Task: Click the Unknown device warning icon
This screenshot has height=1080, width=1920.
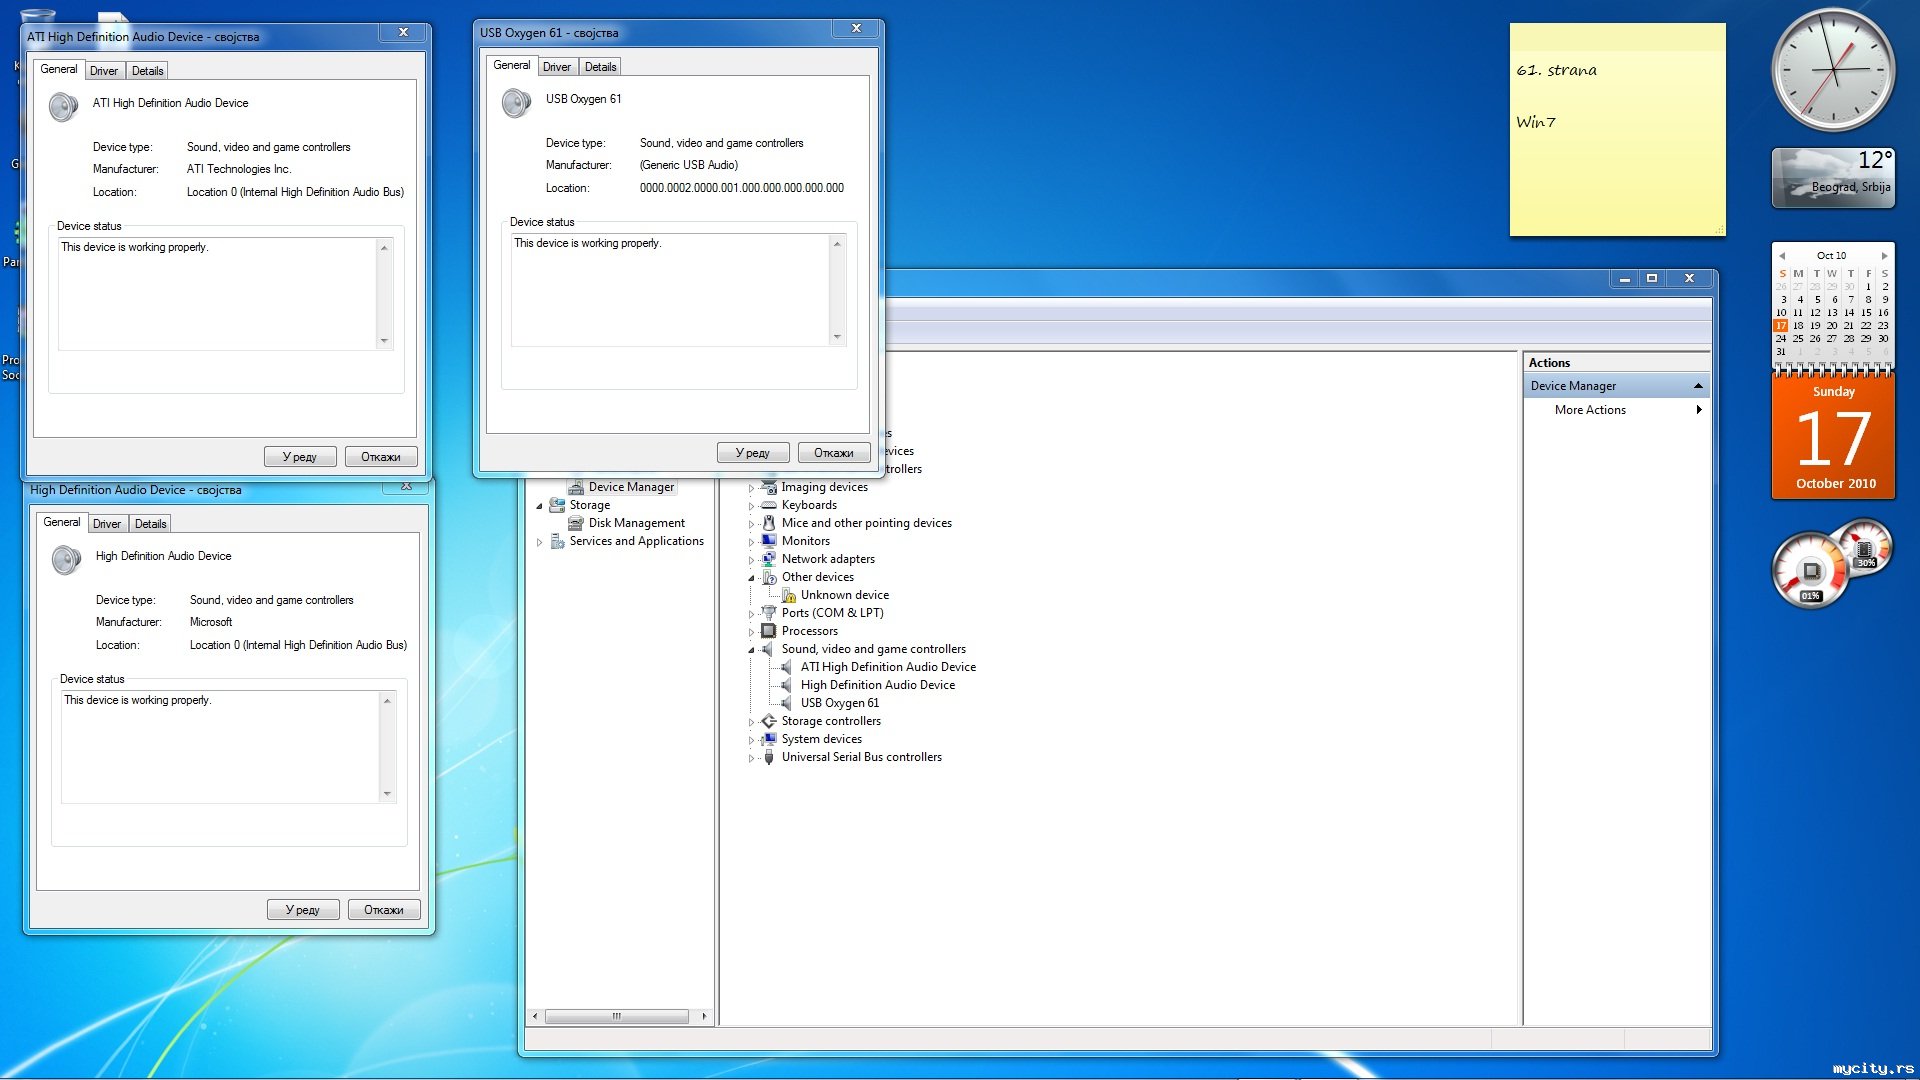Action: tap(788, 595)
